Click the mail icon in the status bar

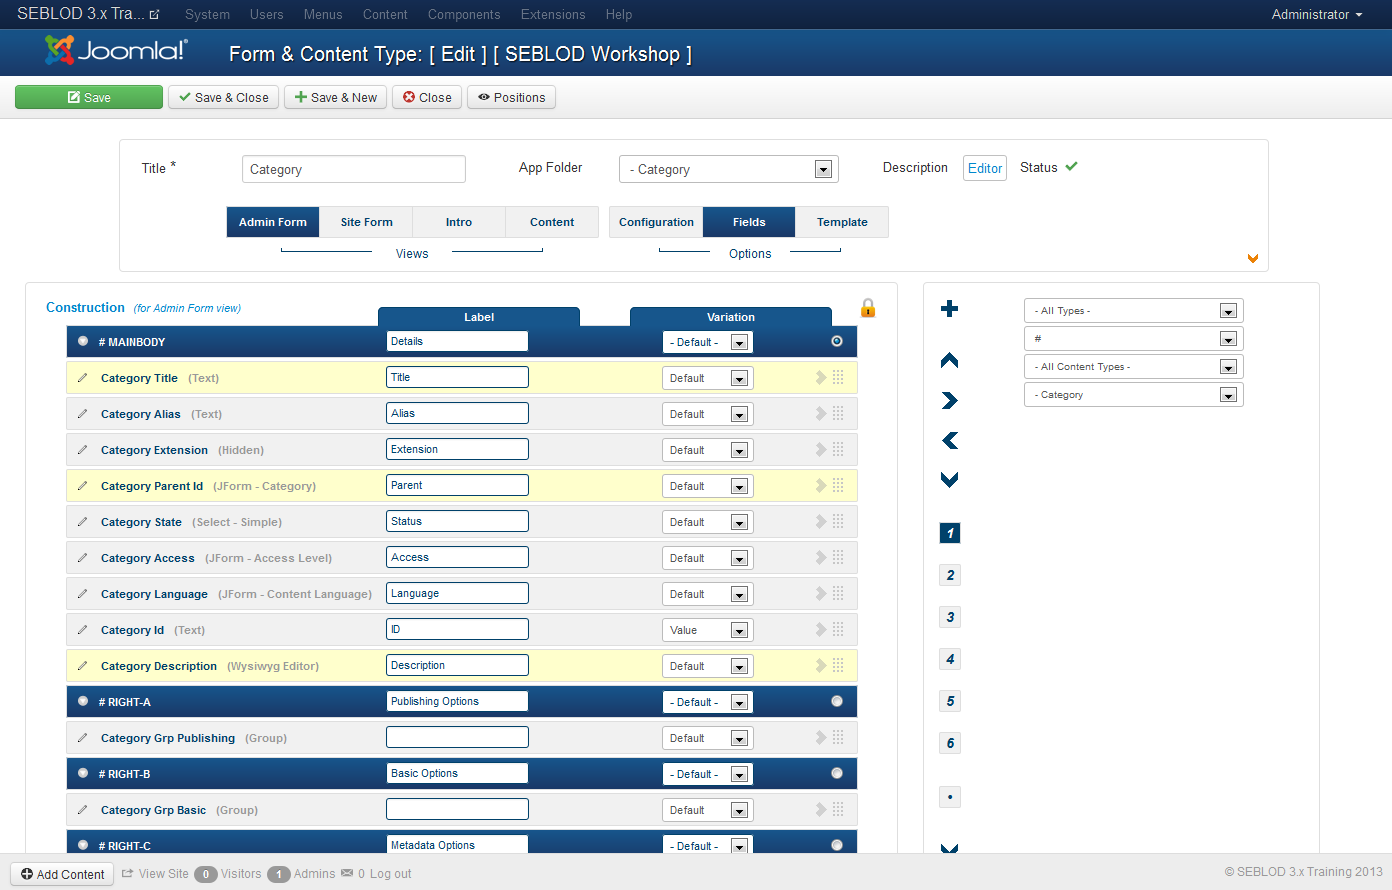coord(347,873)
